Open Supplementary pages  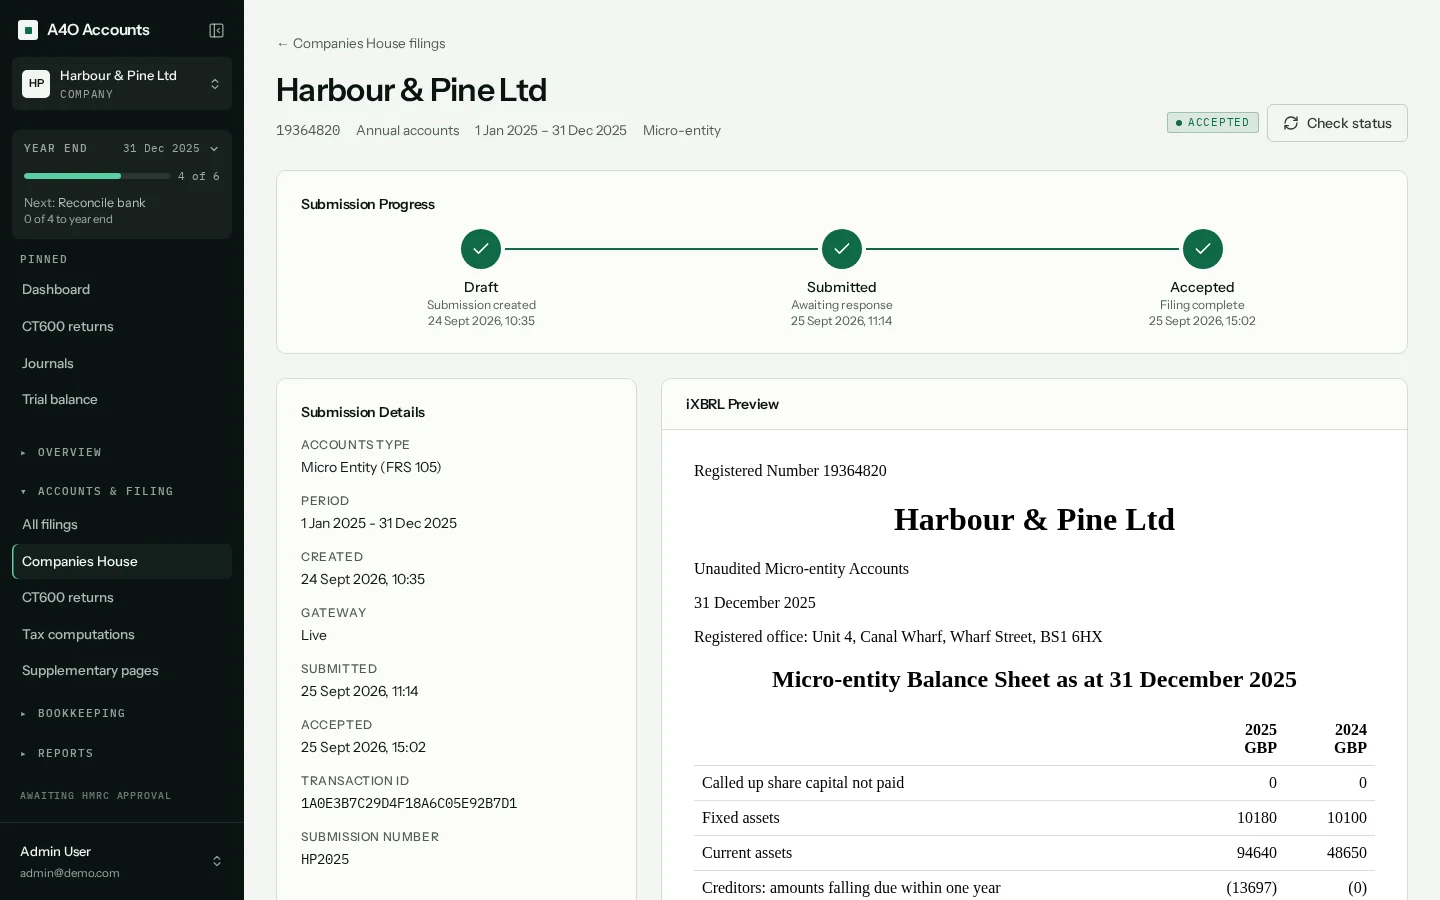coord(122,671)
